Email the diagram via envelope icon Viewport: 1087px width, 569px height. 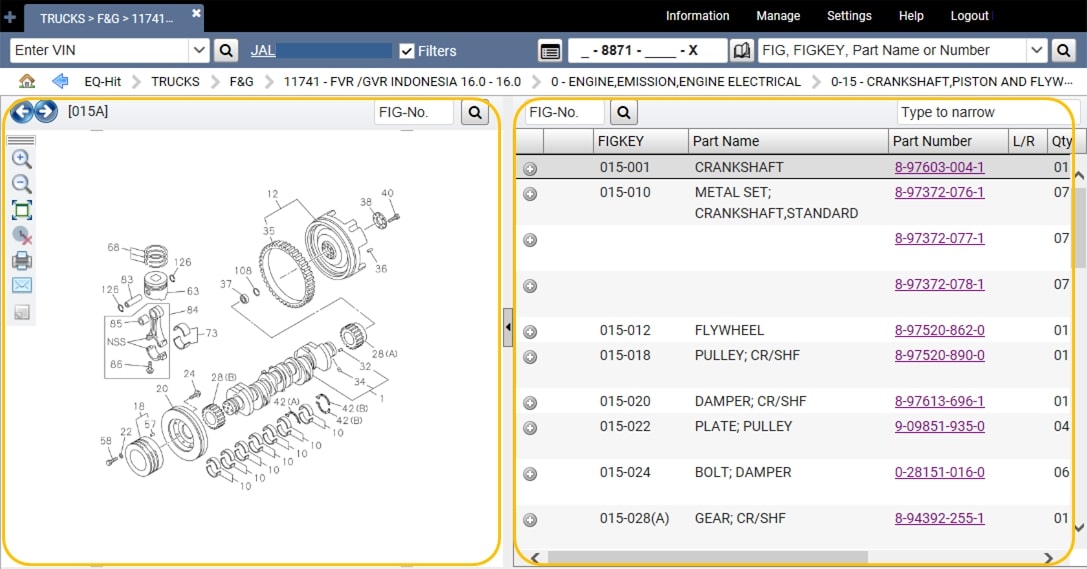(22, 286)
